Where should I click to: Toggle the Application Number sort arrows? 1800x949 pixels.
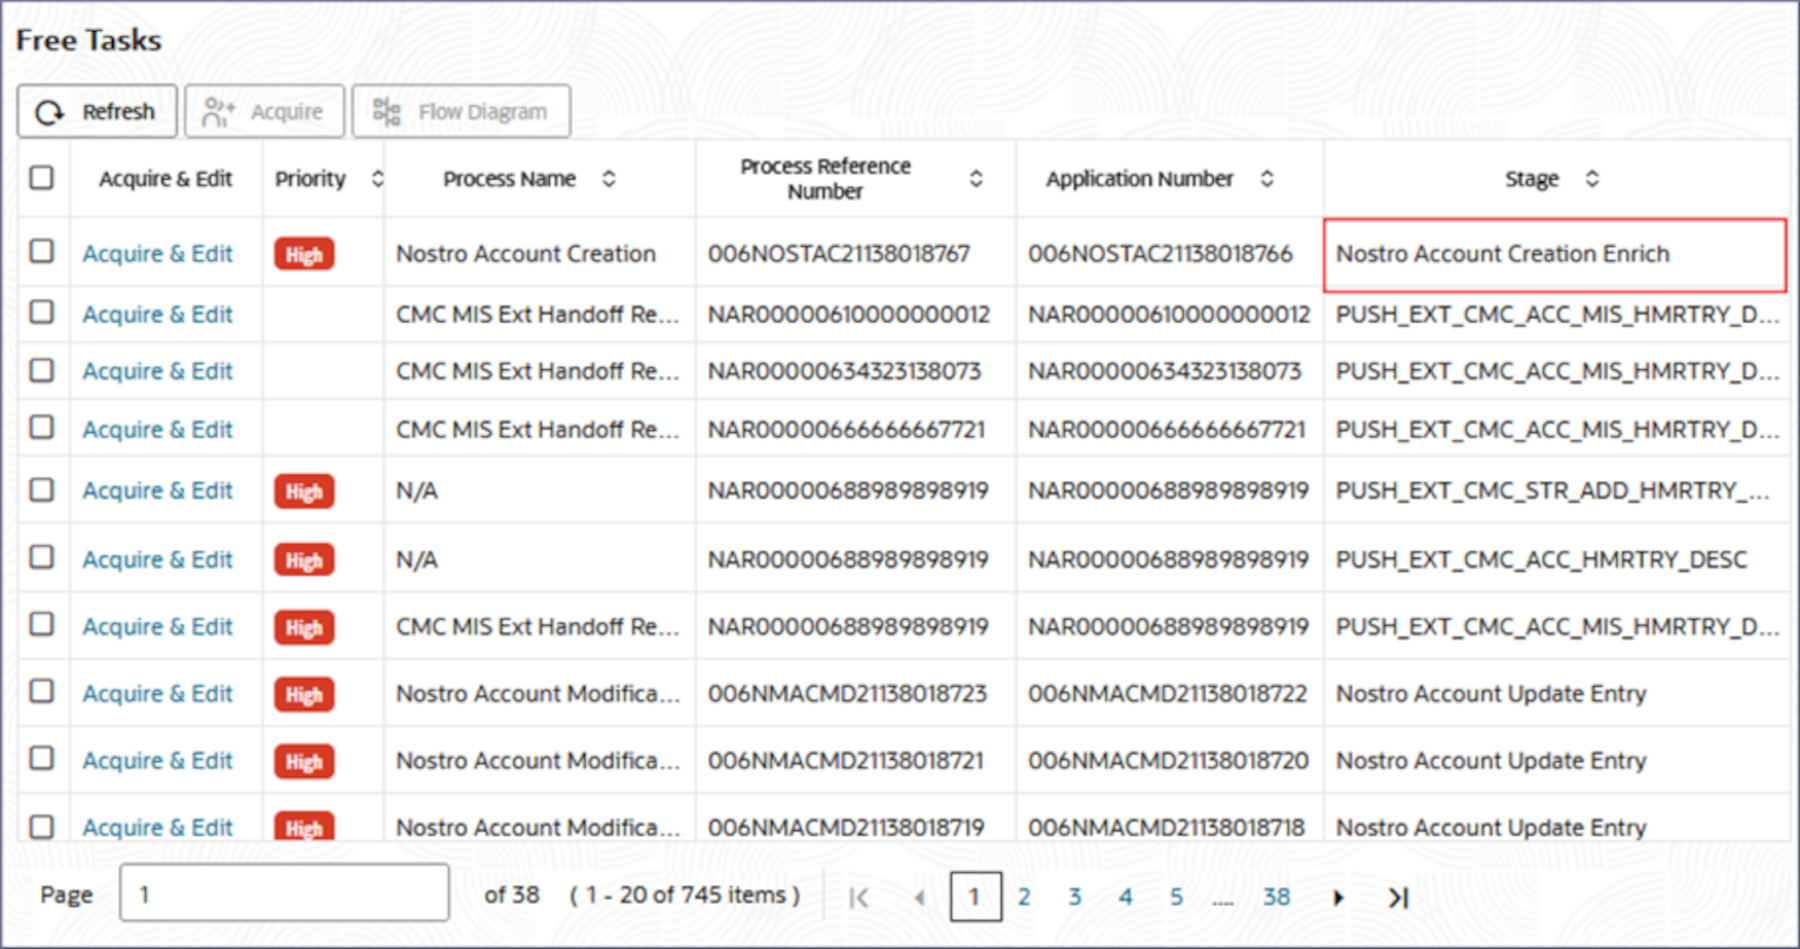tap(1267, 179)
